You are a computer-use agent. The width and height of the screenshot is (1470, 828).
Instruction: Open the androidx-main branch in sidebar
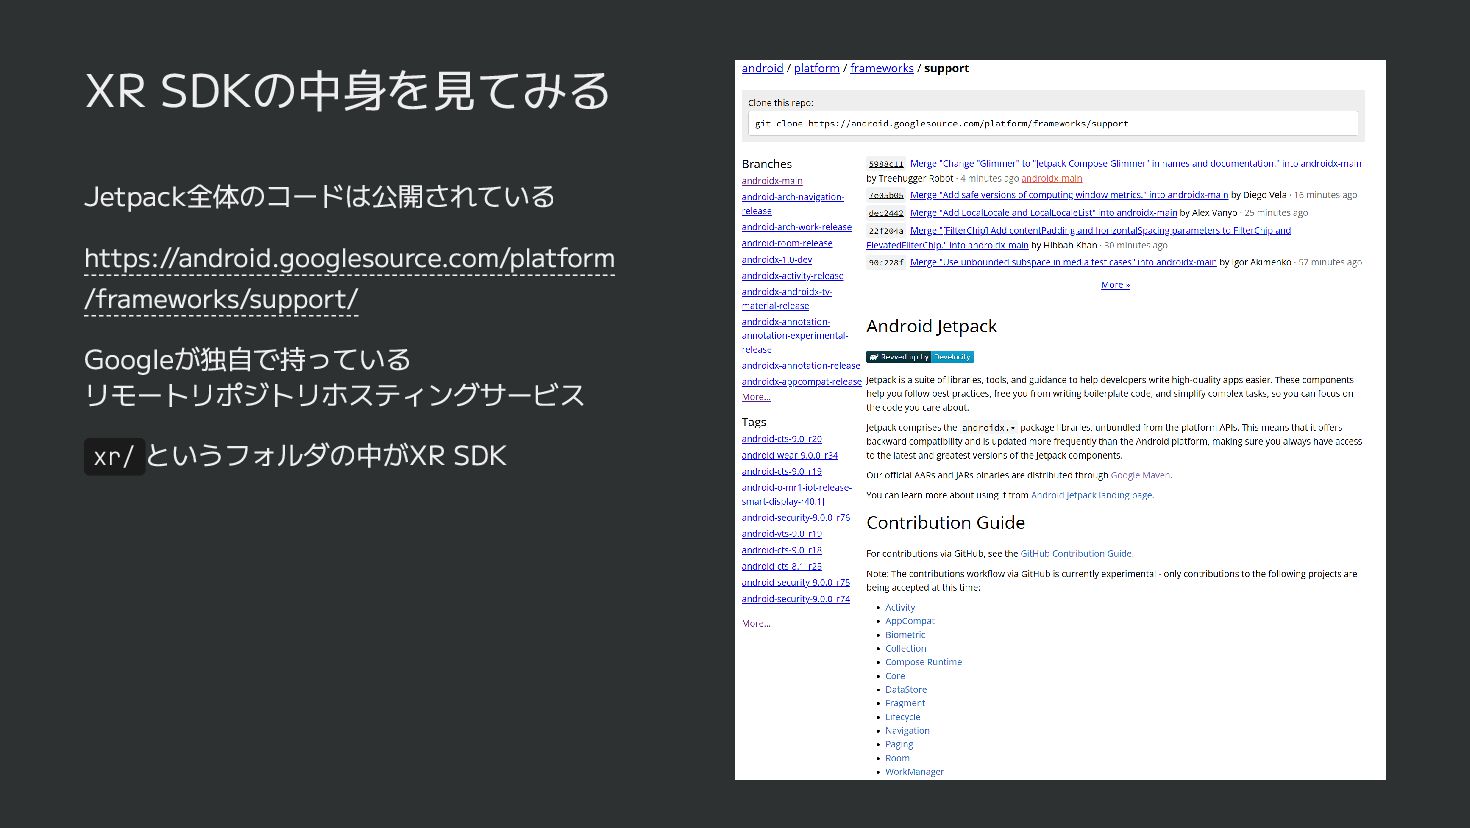coord(772,181)
